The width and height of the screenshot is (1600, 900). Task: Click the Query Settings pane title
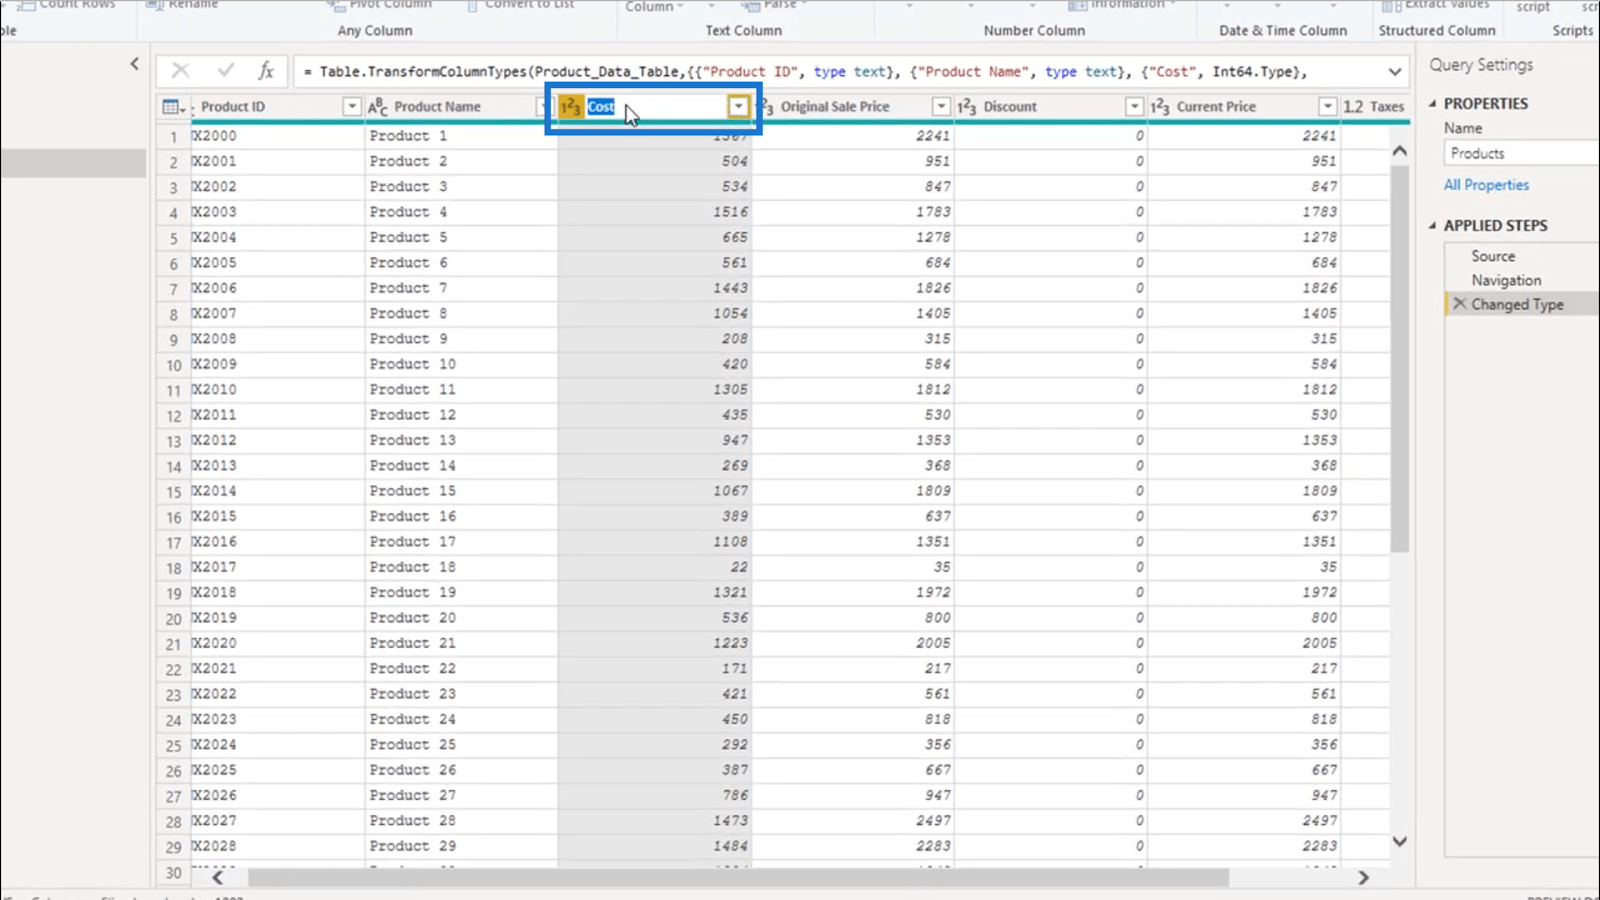coord(1480,64)
